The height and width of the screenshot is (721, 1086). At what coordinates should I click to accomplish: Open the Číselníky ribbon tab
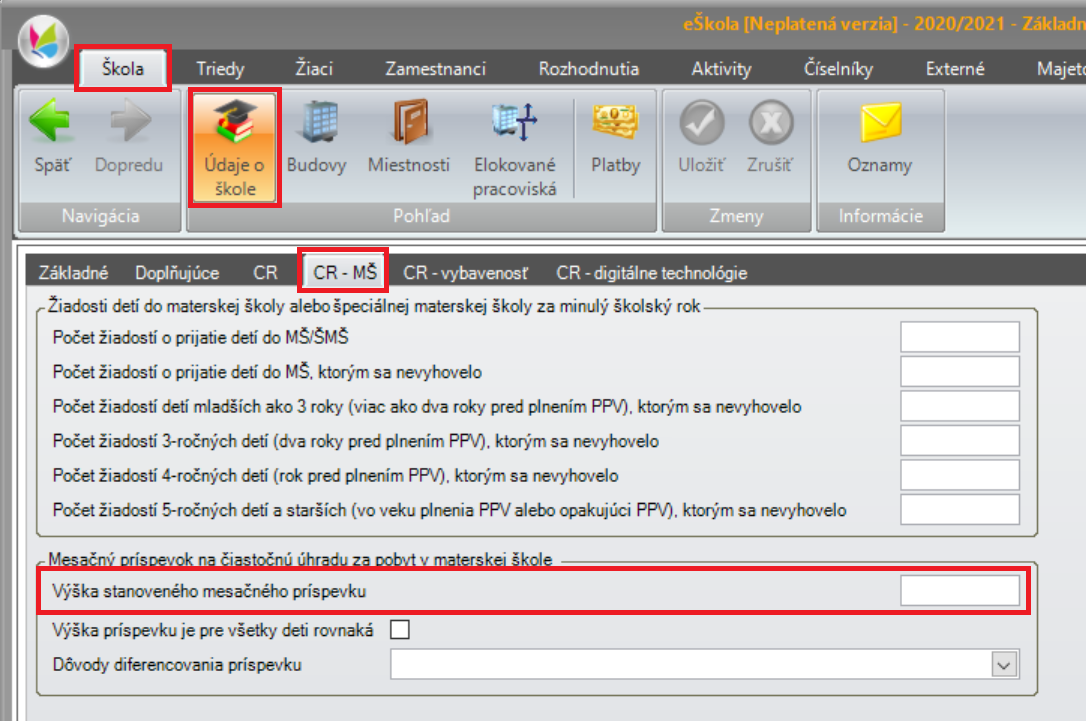(x=838, y=69)
